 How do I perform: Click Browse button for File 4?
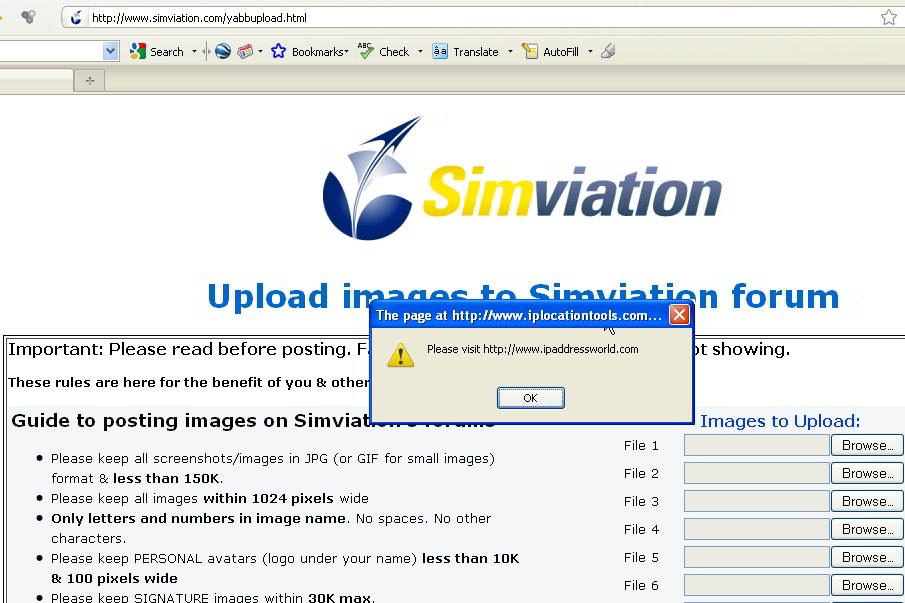pyautogui.click(x=866, y=530)
